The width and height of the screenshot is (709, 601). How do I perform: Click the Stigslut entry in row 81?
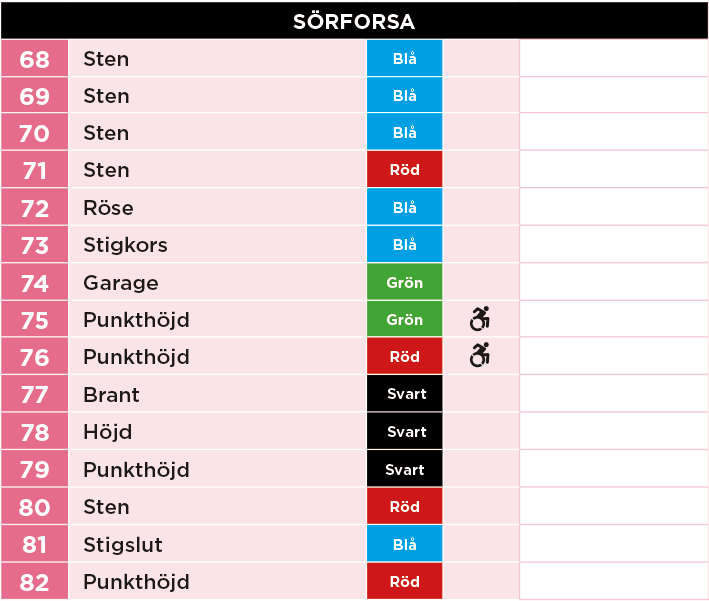tap(123, 544)
